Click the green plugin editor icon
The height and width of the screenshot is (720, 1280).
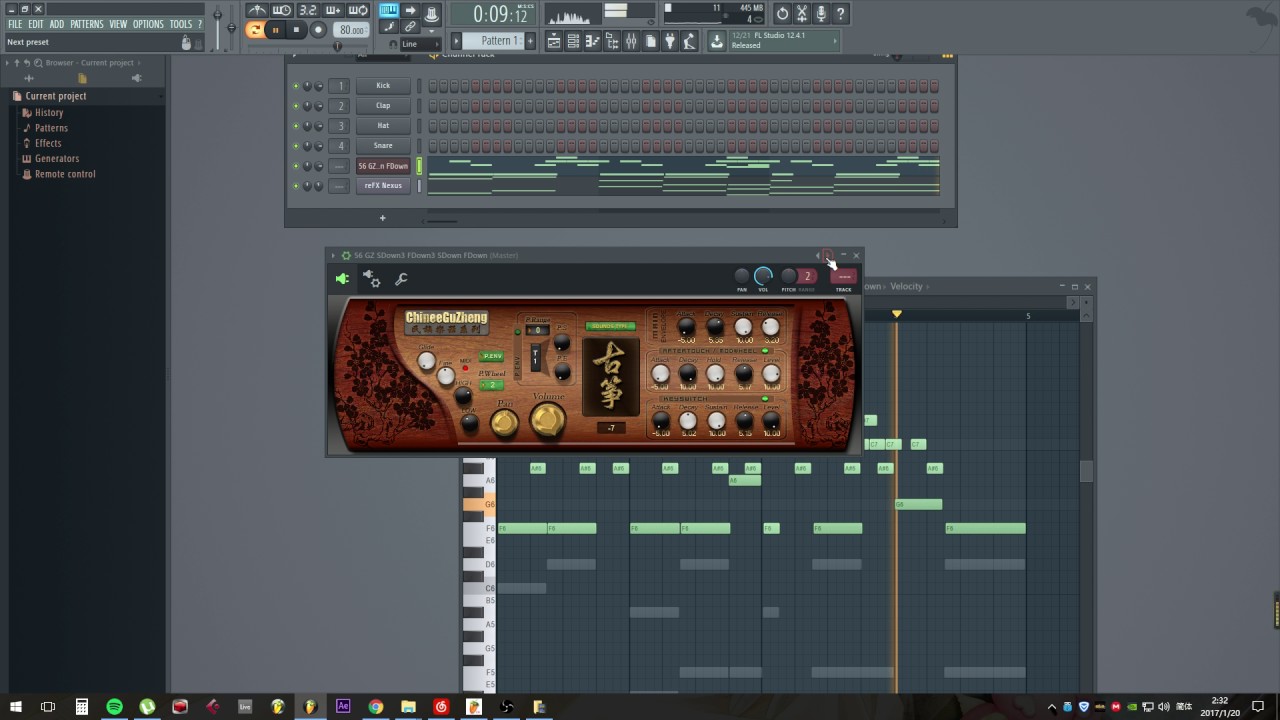click(342, 279)
